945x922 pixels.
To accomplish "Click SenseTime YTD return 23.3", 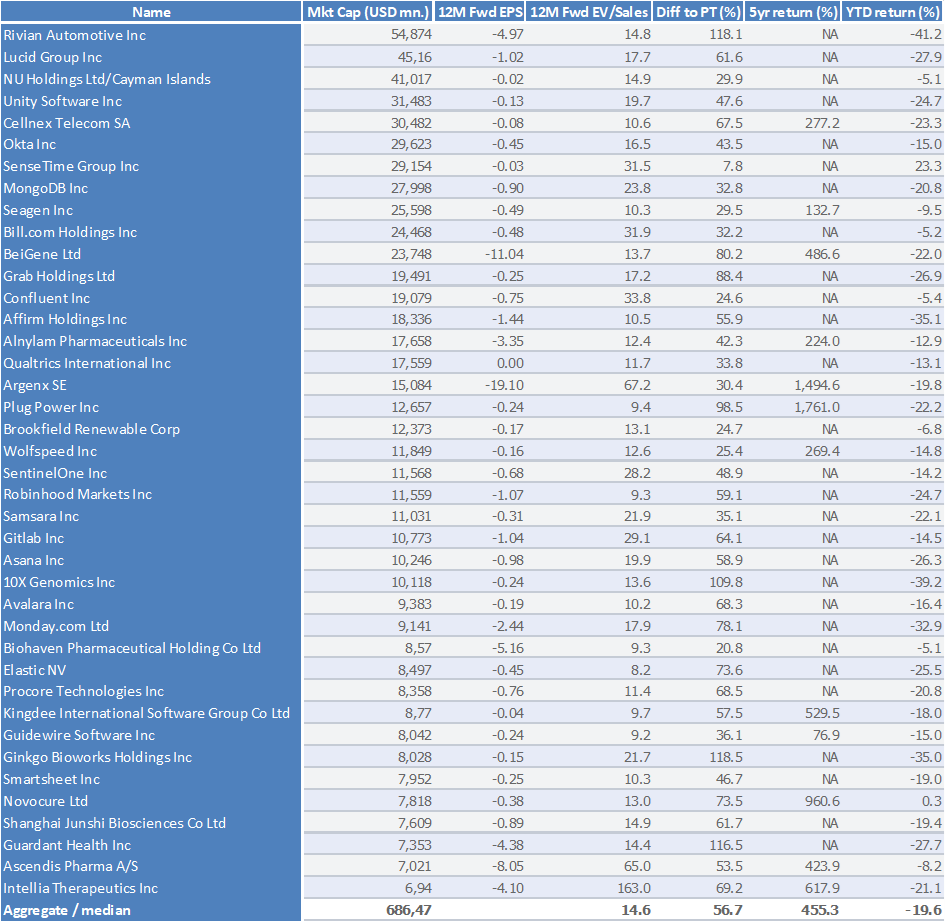I will click(x=928, y=166).
